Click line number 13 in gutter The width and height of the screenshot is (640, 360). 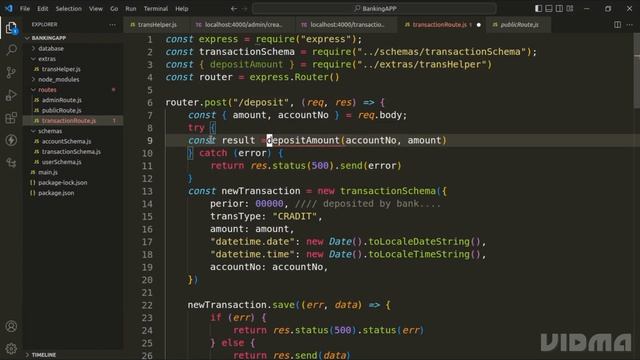[147, 191]
